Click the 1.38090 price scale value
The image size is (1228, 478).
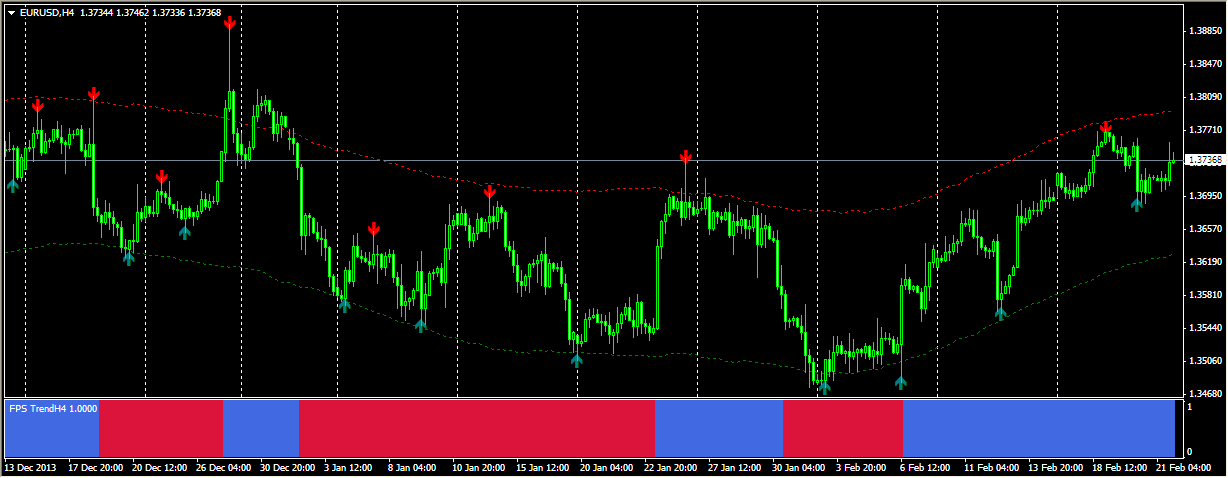1208,97
